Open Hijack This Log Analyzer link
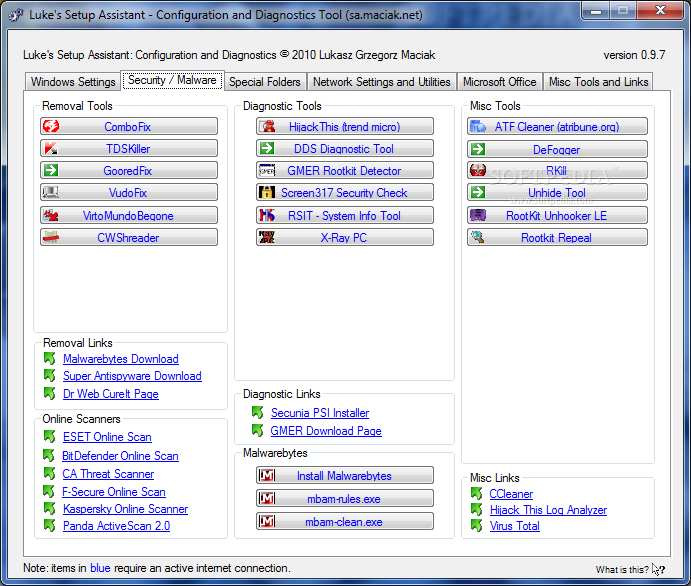Viewport: 691px width, 586px height. 548,510
